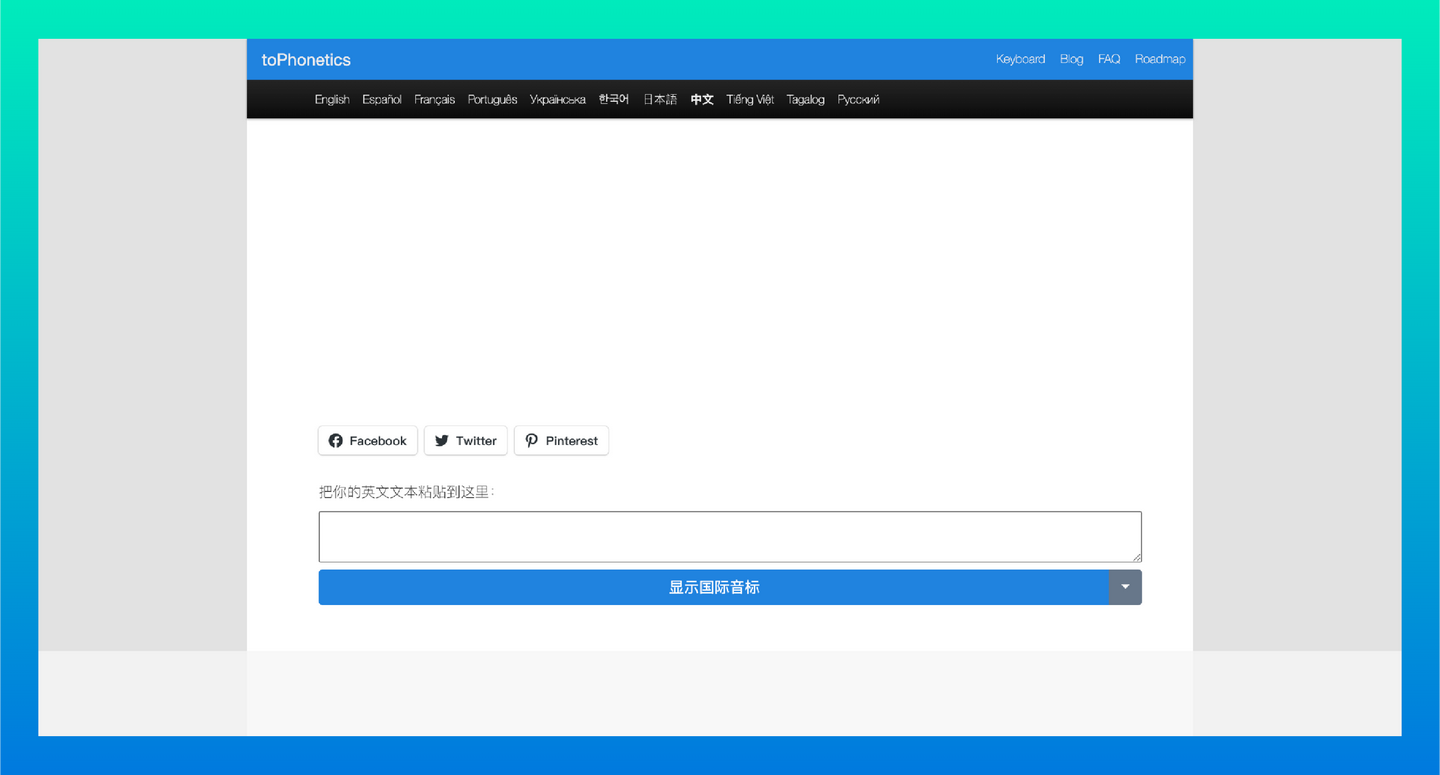Share the page via Twitter button
This screenshot has height=775, width=1440.
point(465,440)
